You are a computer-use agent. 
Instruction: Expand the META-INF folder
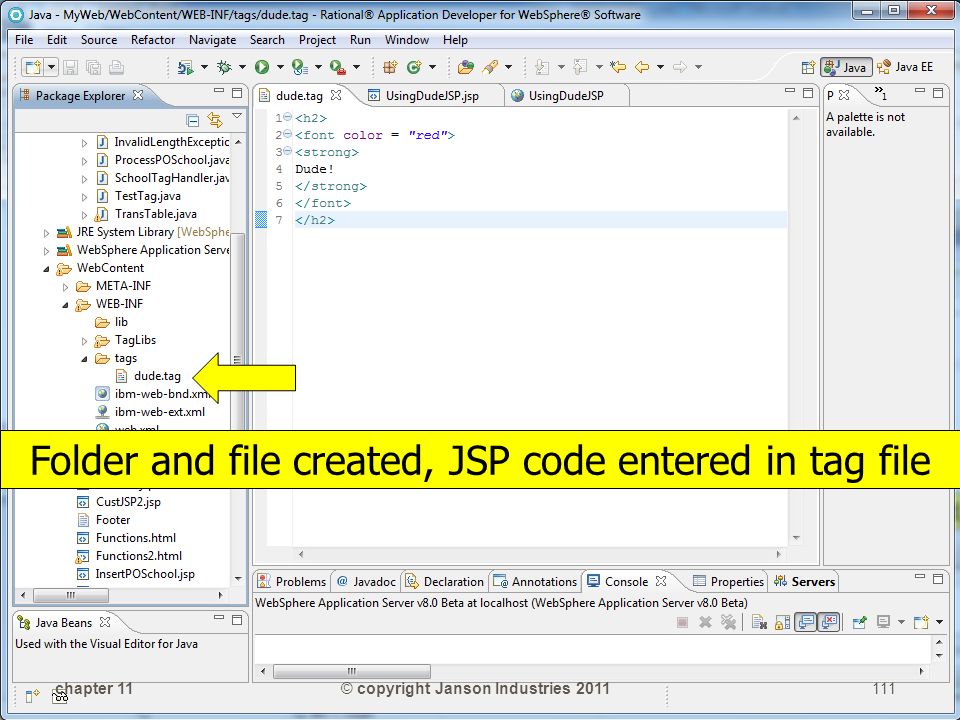[66, 287]
